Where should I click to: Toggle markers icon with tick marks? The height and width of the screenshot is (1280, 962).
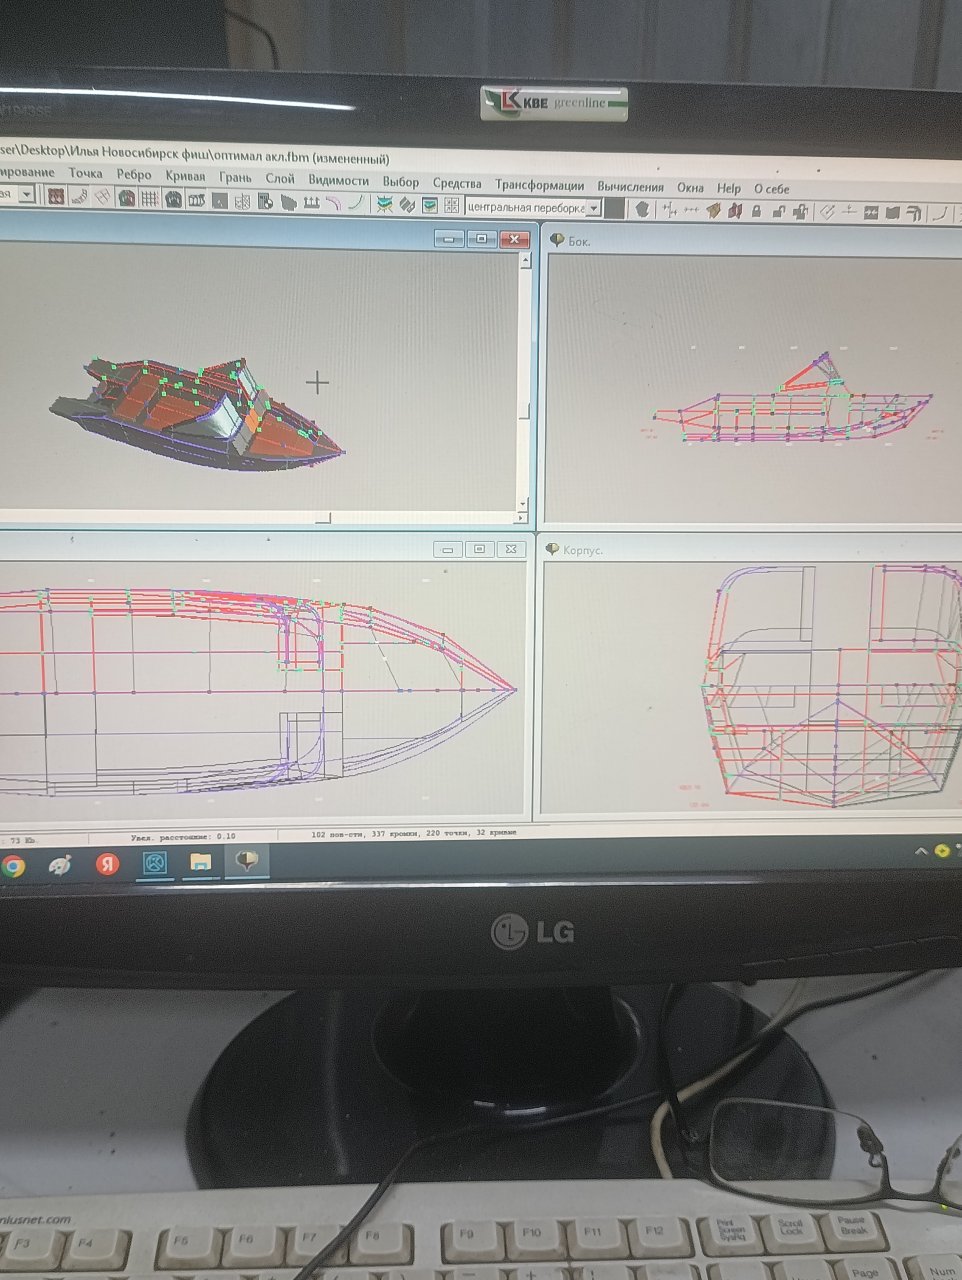tap(311, 203)
